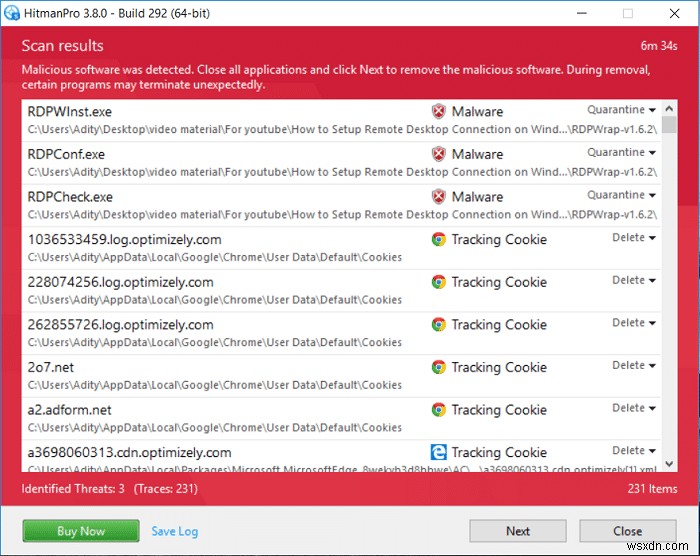Select the RDPCheck.exe file name

pos(70,197)
